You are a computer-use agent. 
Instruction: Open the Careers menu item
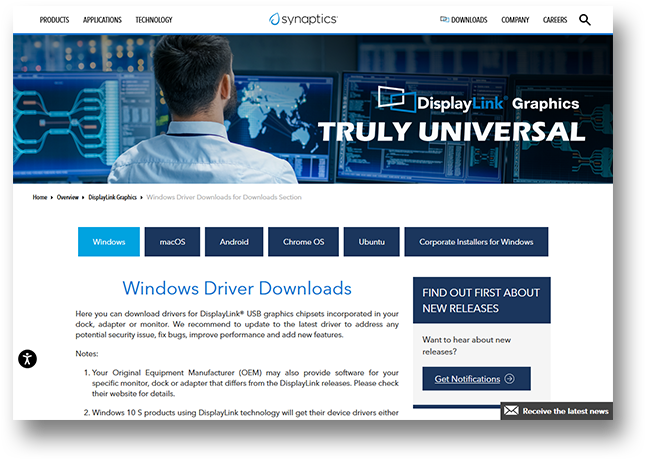[x=555, y=20]
